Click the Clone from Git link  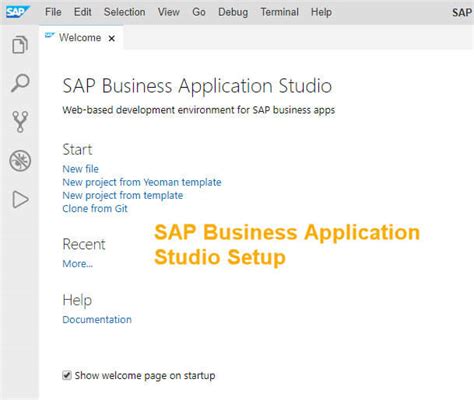95,209
